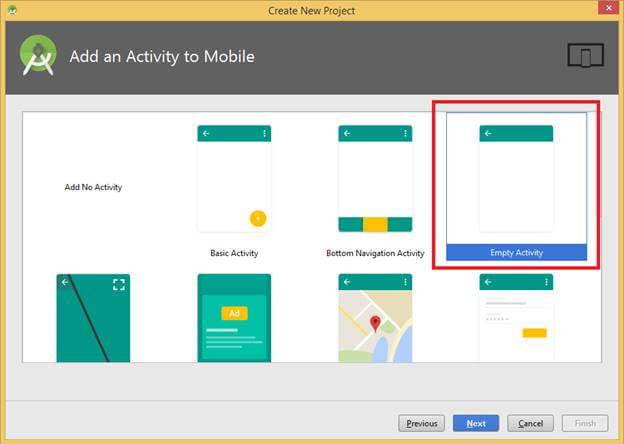Click the Bottom Navigation Activity label
Image resolution: width=624 pixels, height=444 pixels.
point(375,253)
